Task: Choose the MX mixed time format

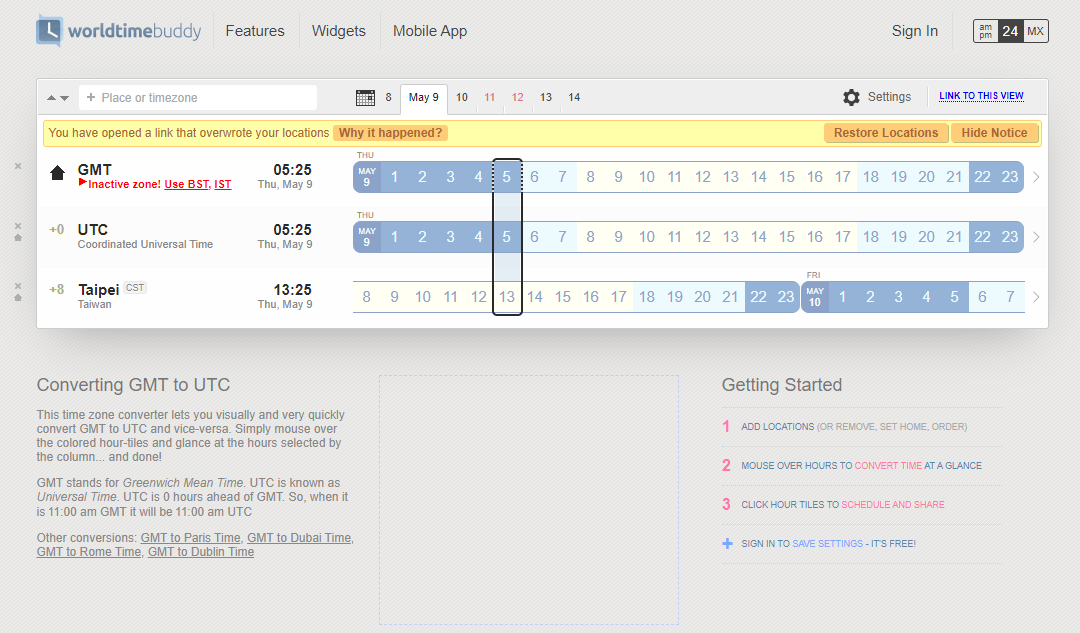Action: 1035,31
